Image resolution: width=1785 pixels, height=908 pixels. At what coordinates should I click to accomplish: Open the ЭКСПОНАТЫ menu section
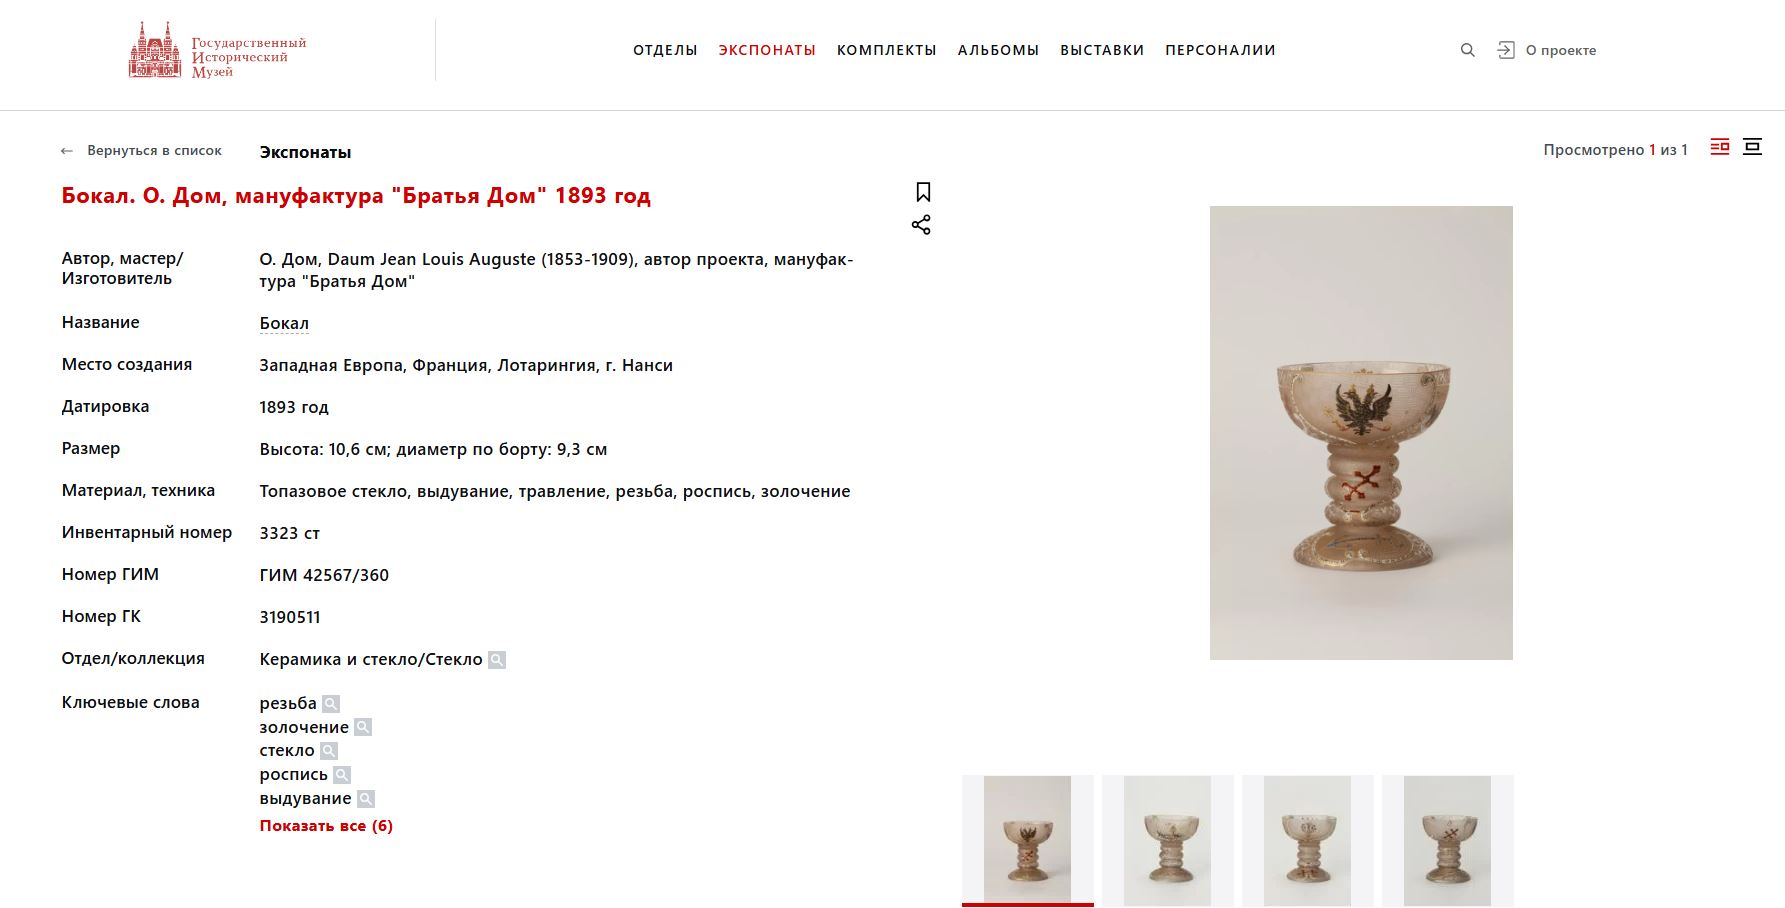767,50
